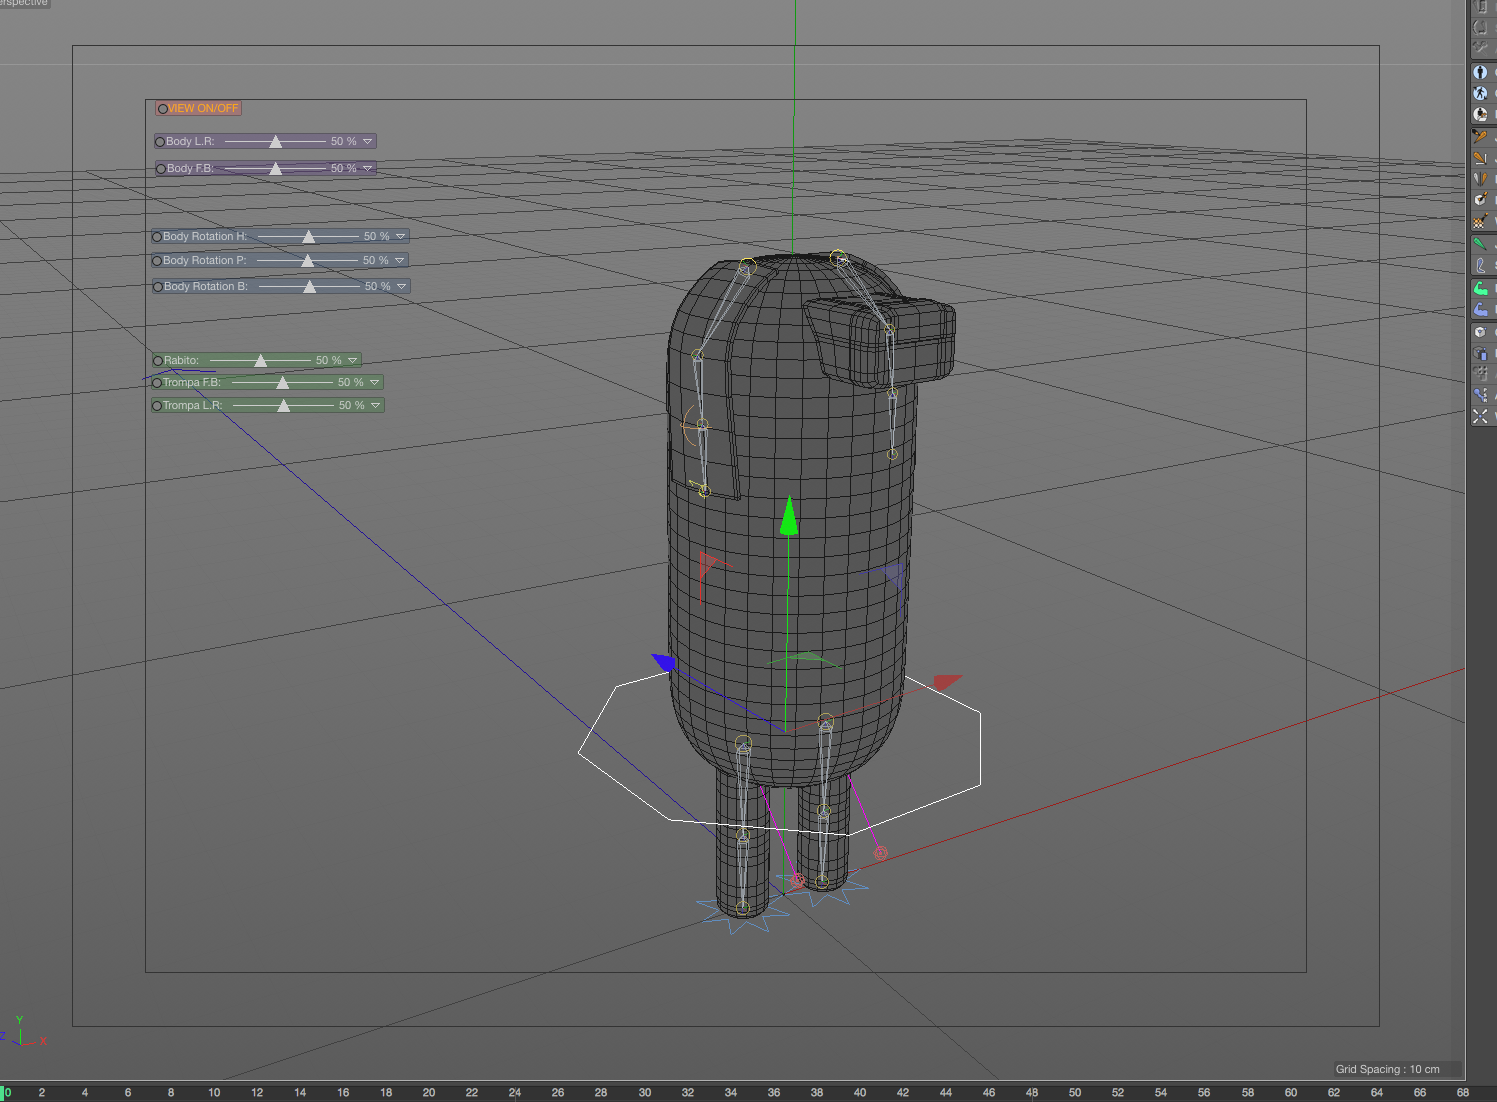Image resolution: width=1497 pixels, height=1102 pixels.
Task: Open the Trompa L.R dropdown arrow
Action: pyautogui.click(x=376, y=406)
